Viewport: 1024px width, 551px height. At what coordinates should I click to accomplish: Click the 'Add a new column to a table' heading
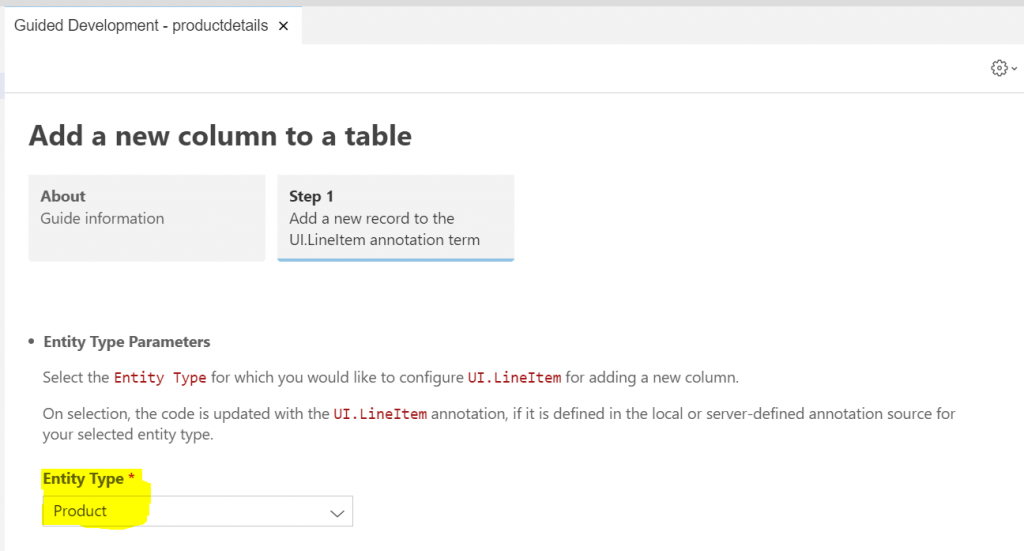[x=220, y=136]
